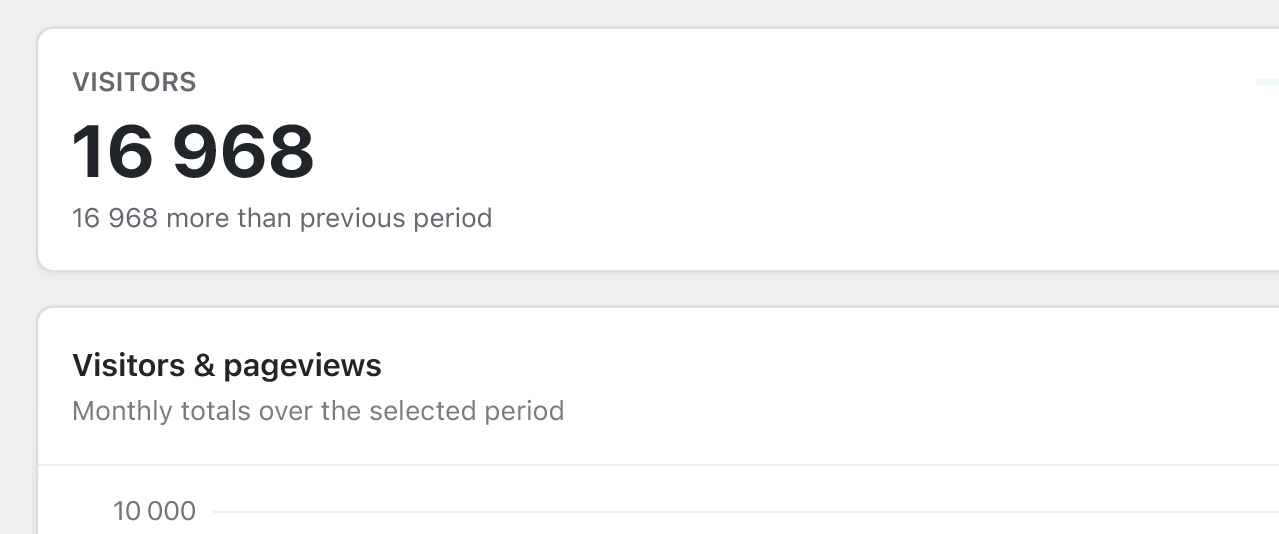Click the word 'pageviews' in the chart title
Image resolution: width=1279 pixels, height=534 pixels.
point(303,365)
